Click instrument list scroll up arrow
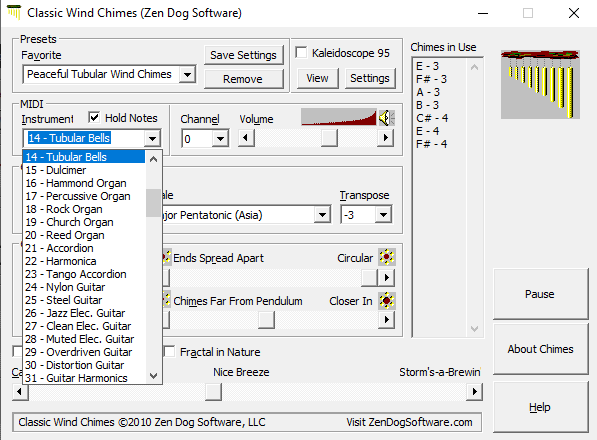 (153, 159)
